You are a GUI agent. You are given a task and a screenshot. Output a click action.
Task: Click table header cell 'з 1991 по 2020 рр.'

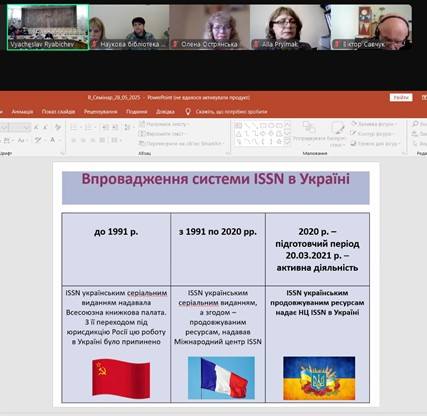pos(218,232)
